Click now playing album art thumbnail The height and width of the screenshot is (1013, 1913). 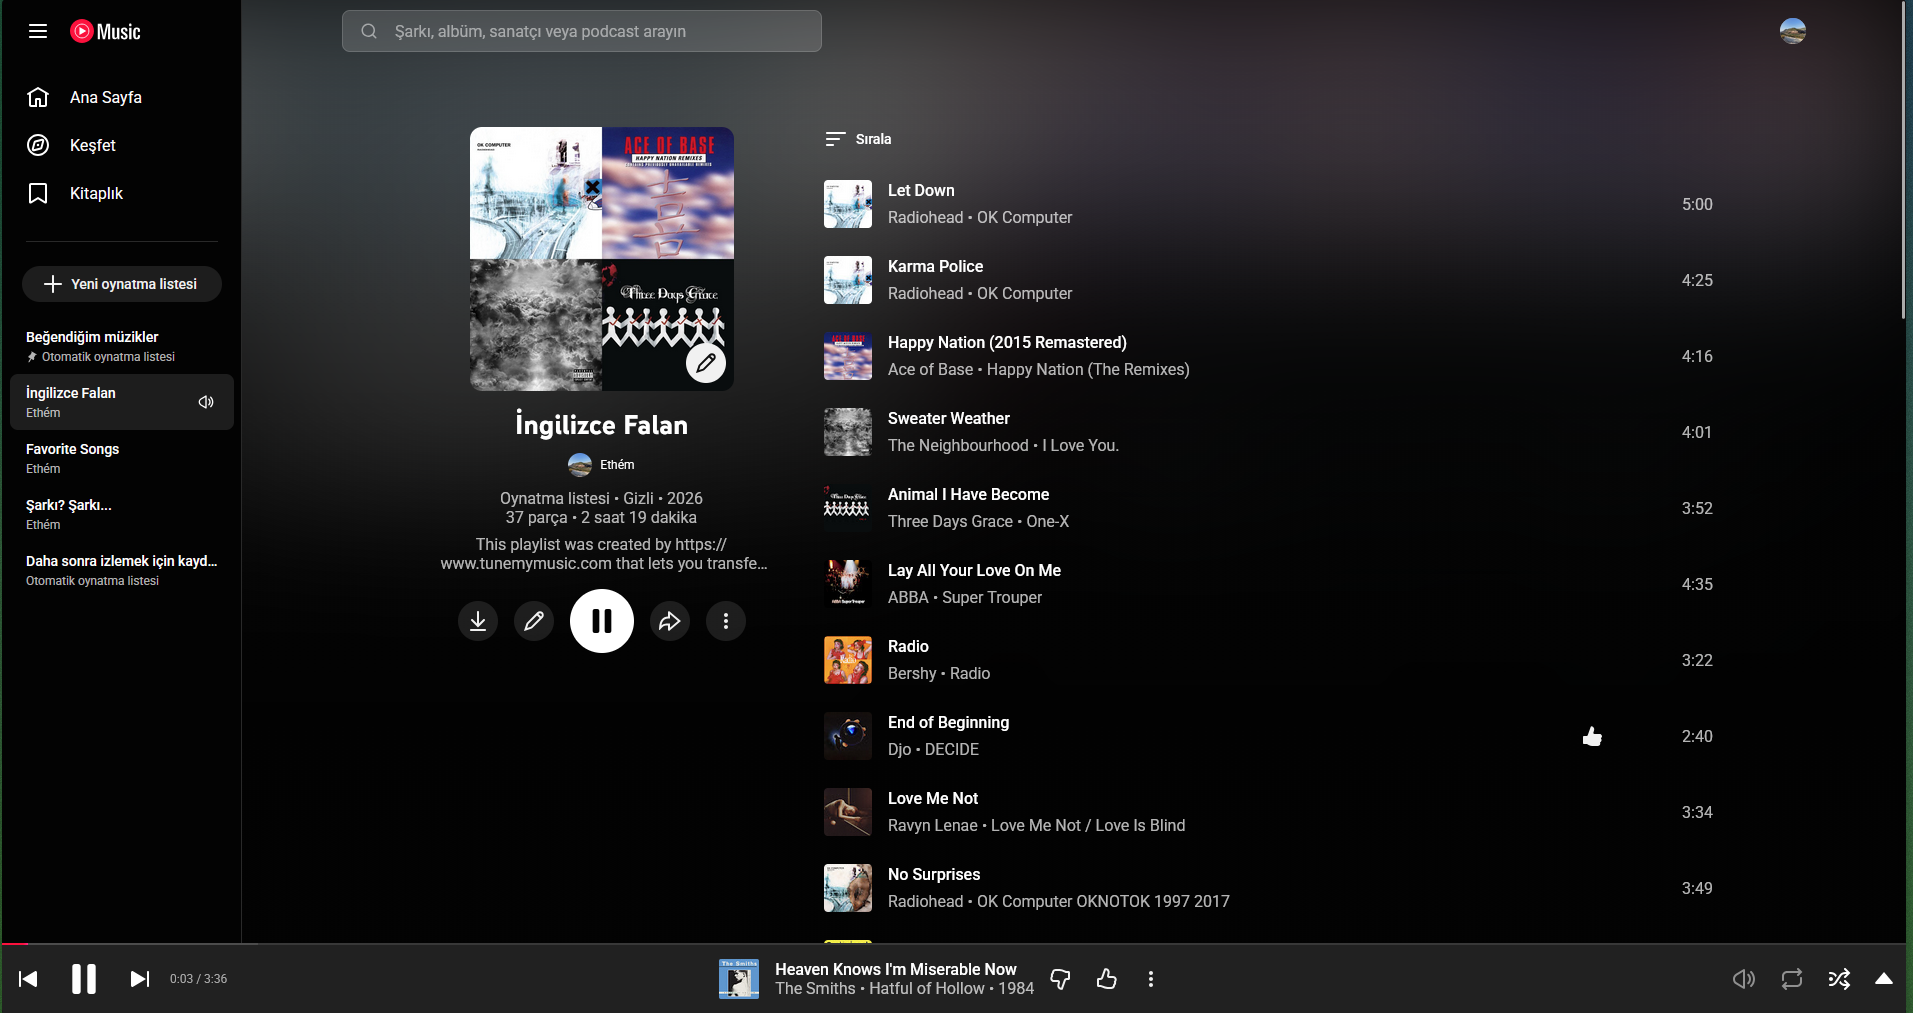pos(739,979)
